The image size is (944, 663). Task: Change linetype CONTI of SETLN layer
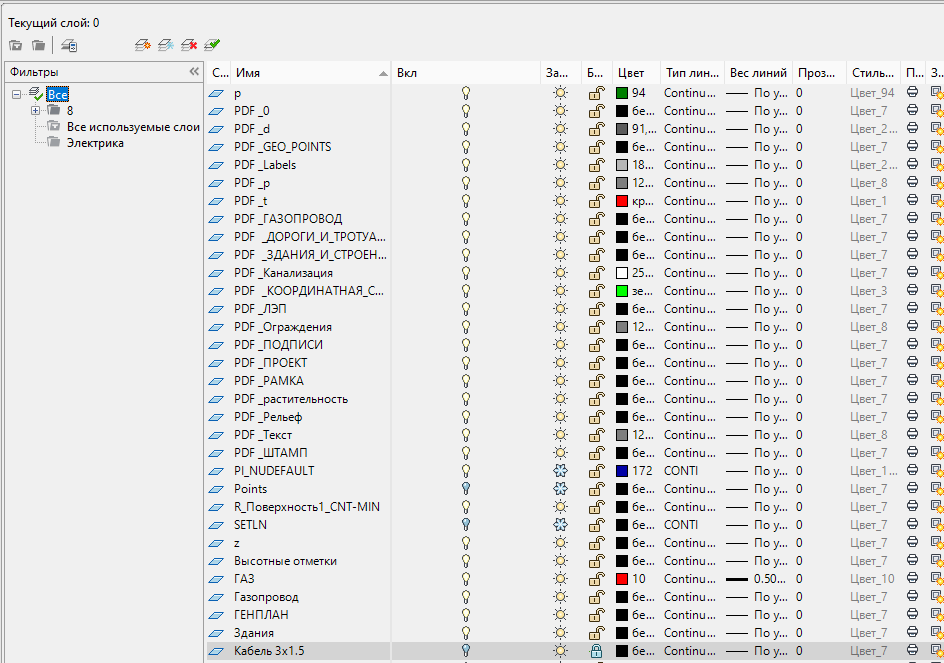[681, 525]
